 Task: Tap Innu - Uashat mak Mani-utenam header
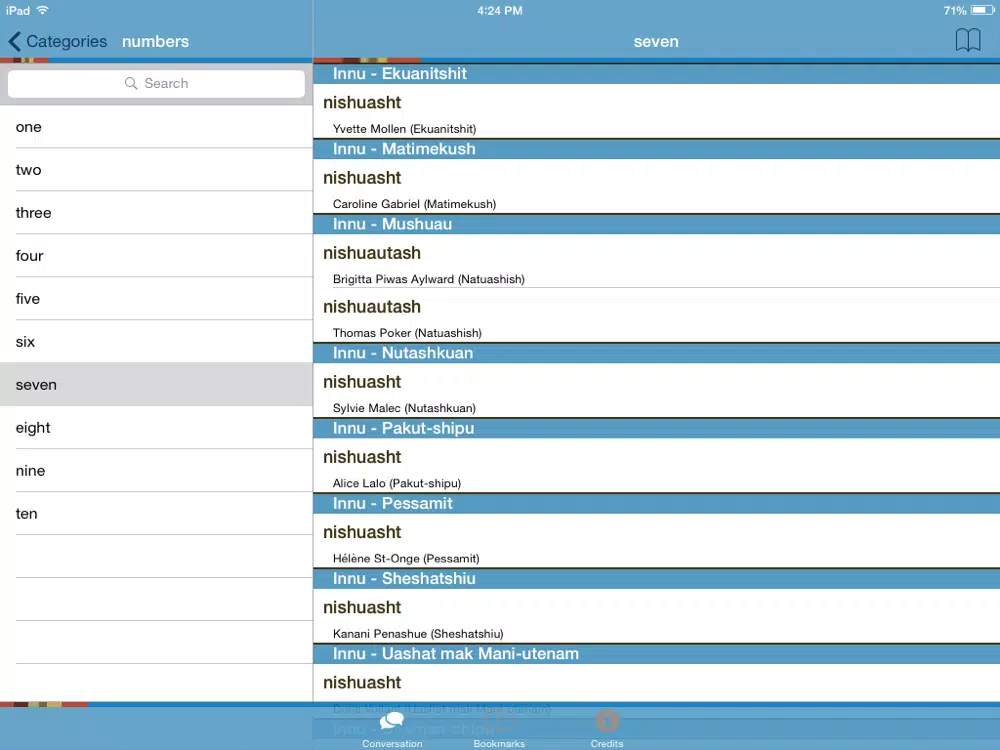tap(656, 654)
